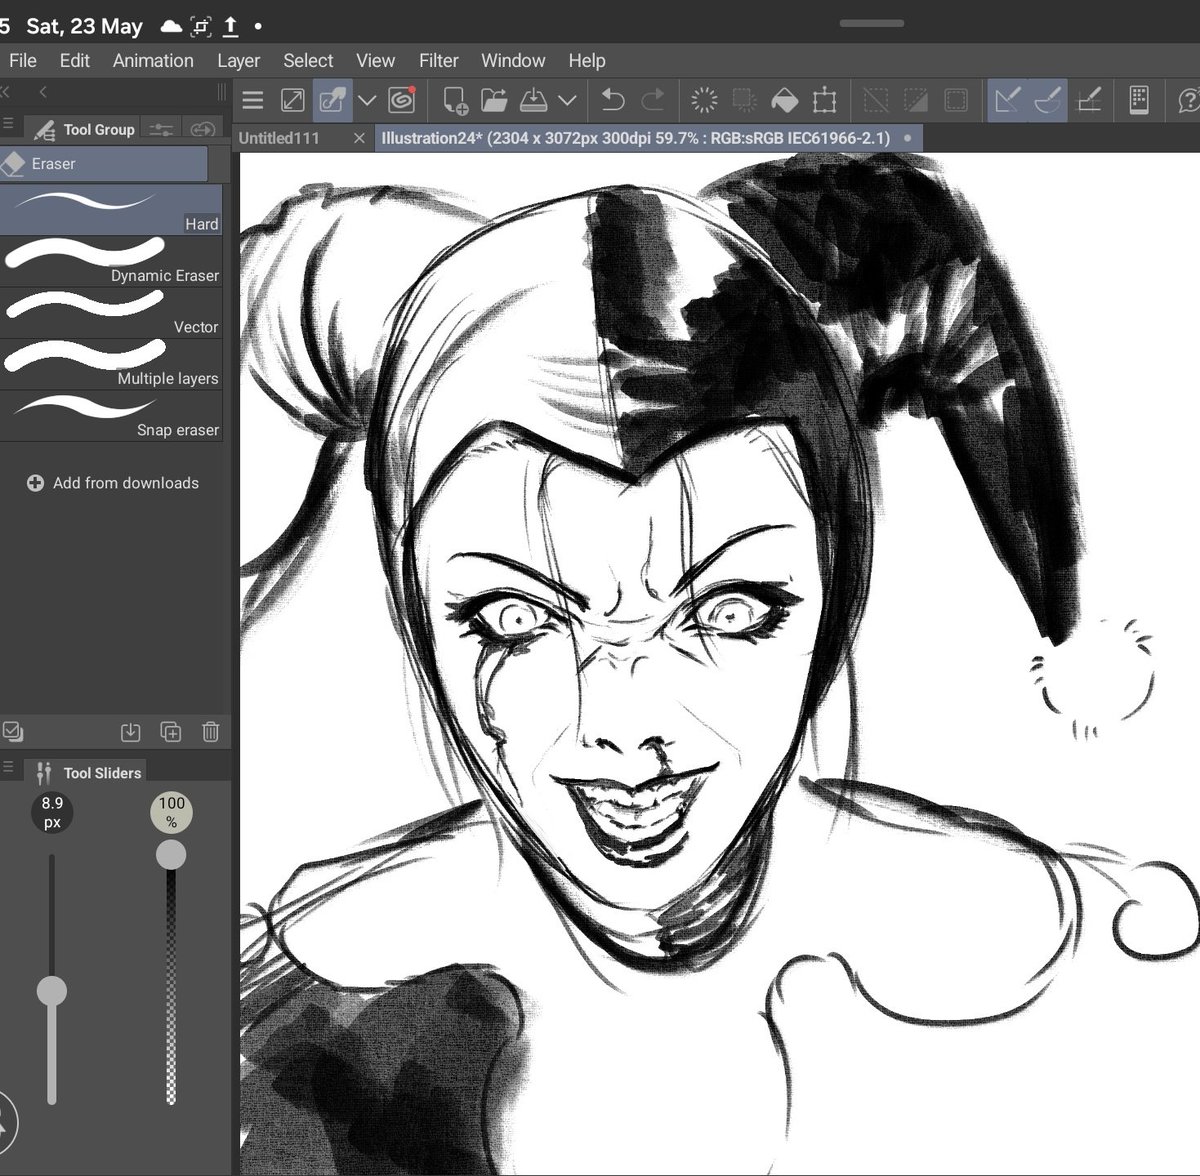Click the Invert Selection icon

(x=915, y=100)
